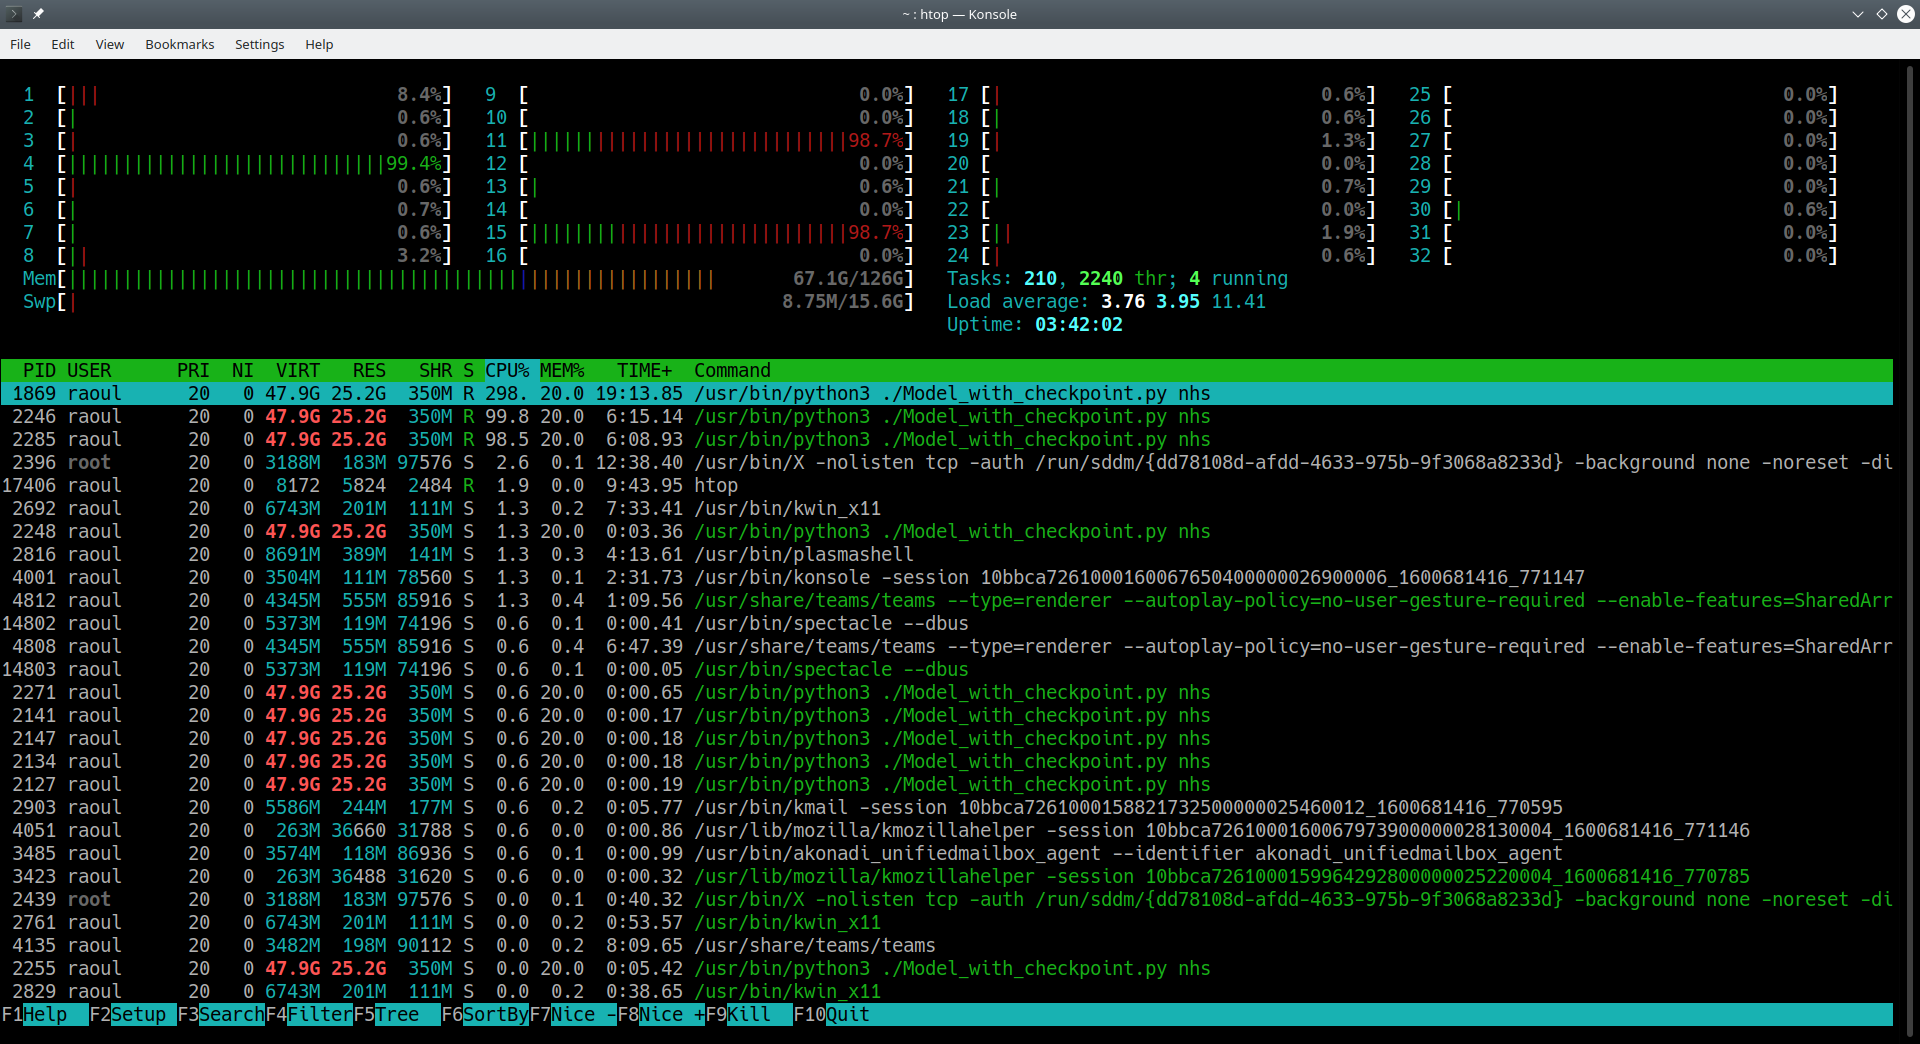Click the F8 Nice + button
This screenshot has width=1920, height=1044.
point(661,1014)
